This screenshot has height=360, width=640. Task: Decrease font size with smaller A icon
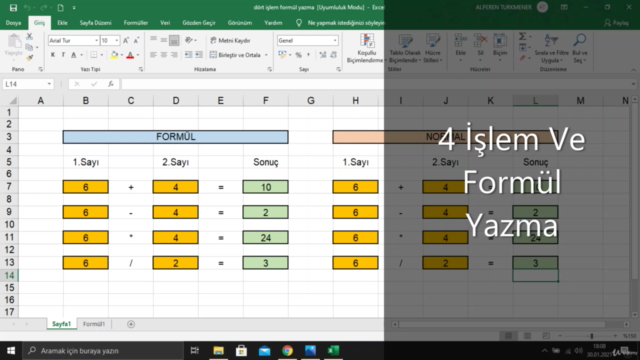136,40
